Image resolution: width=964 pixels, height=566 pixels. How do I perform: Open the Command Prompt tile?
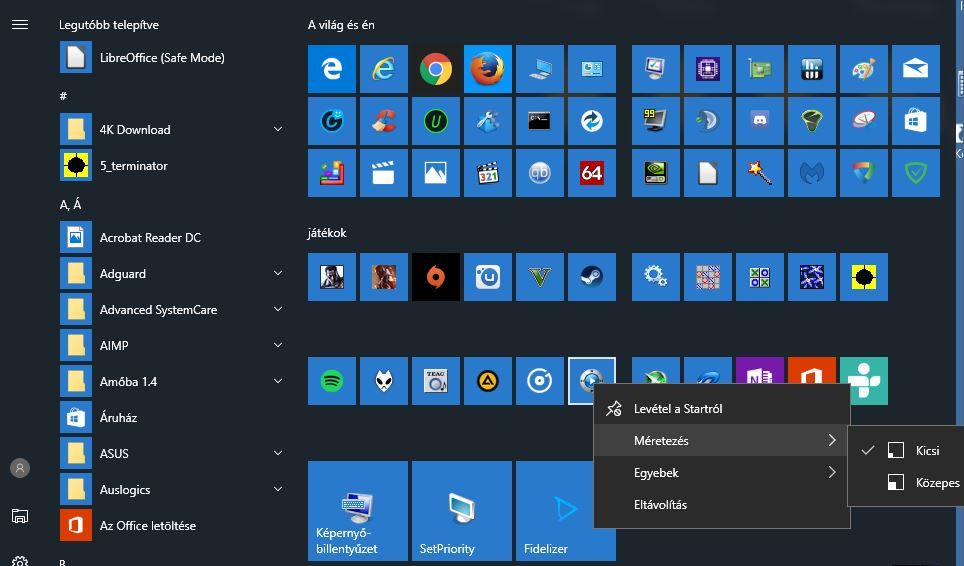click(540, 121)
